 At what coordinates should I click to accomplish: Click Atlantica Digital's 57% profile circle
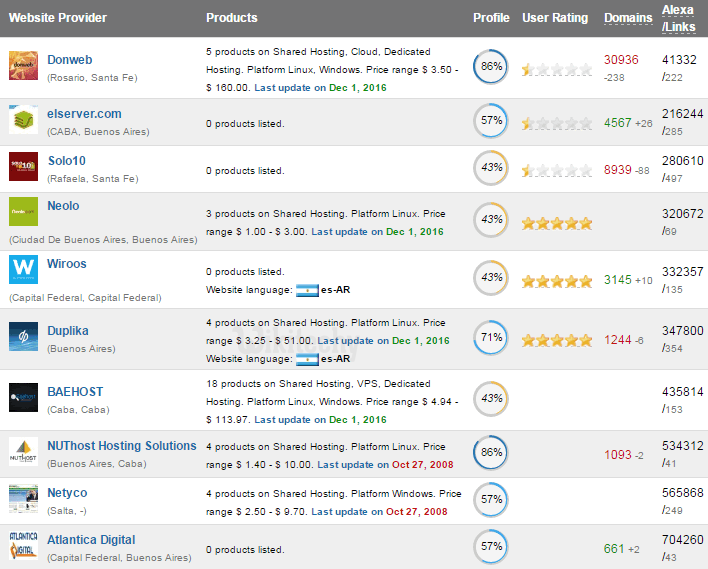(x=491, y=546)
